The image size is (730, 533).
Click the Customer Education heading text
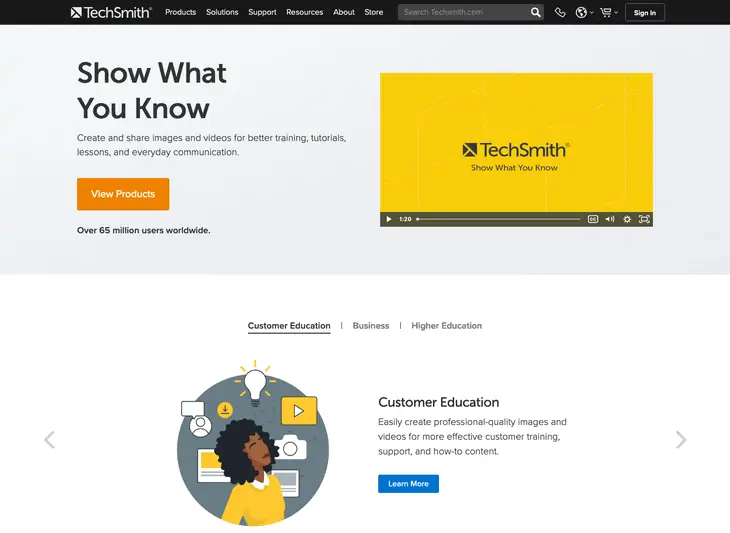point(439,402)
